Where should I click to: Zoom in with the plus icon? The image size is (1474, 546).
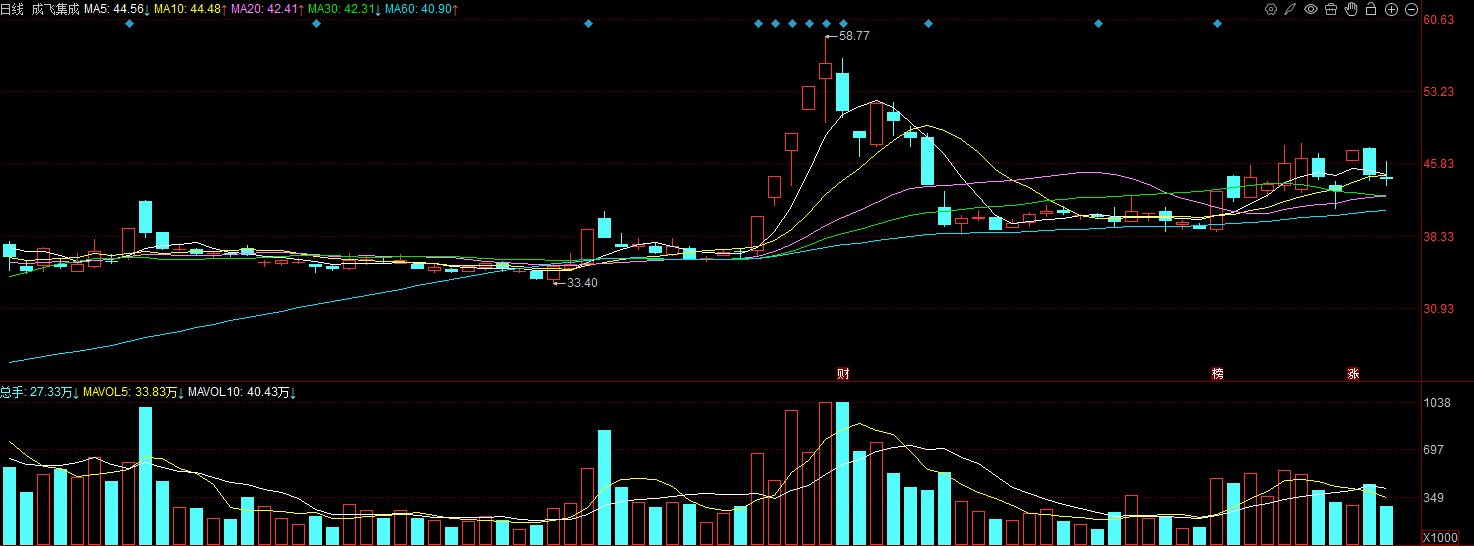pyautogui.click(x=1391, y=9)
